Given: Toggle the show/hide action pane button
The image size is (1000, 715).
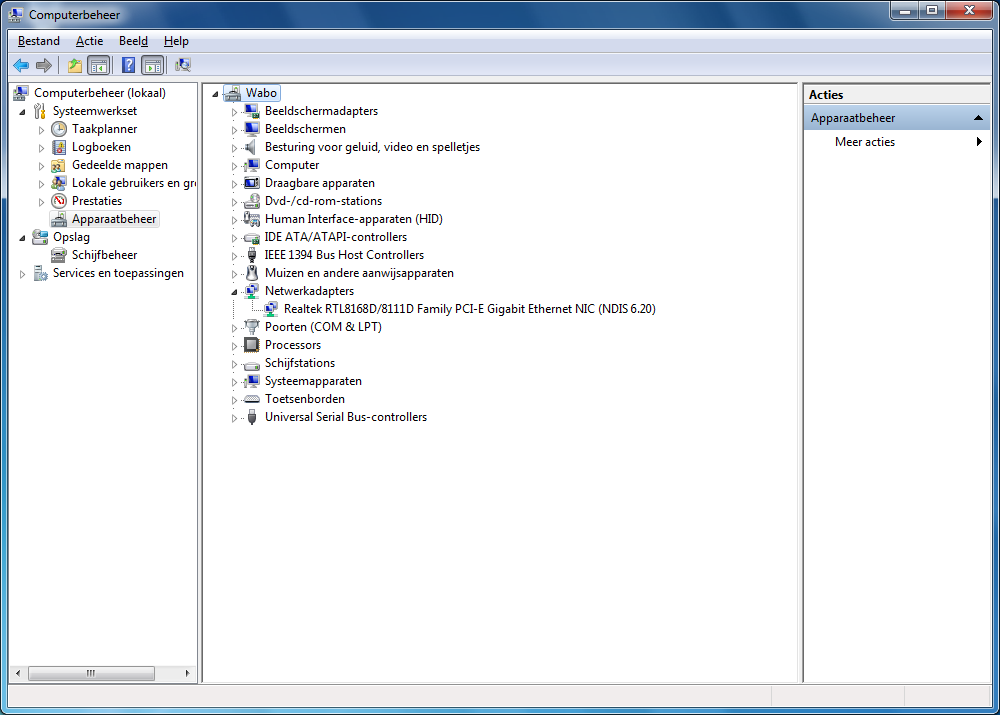Looking at the screenshot, I should tap(152, 65).
